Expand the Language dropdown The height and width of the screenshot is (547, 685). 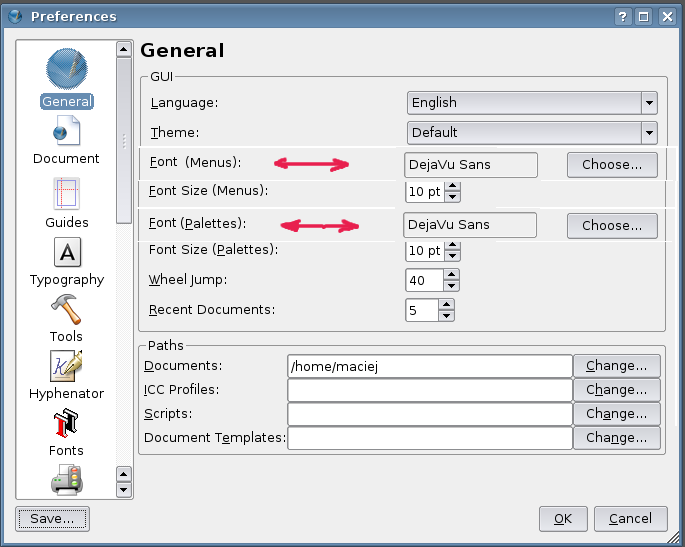649,102
